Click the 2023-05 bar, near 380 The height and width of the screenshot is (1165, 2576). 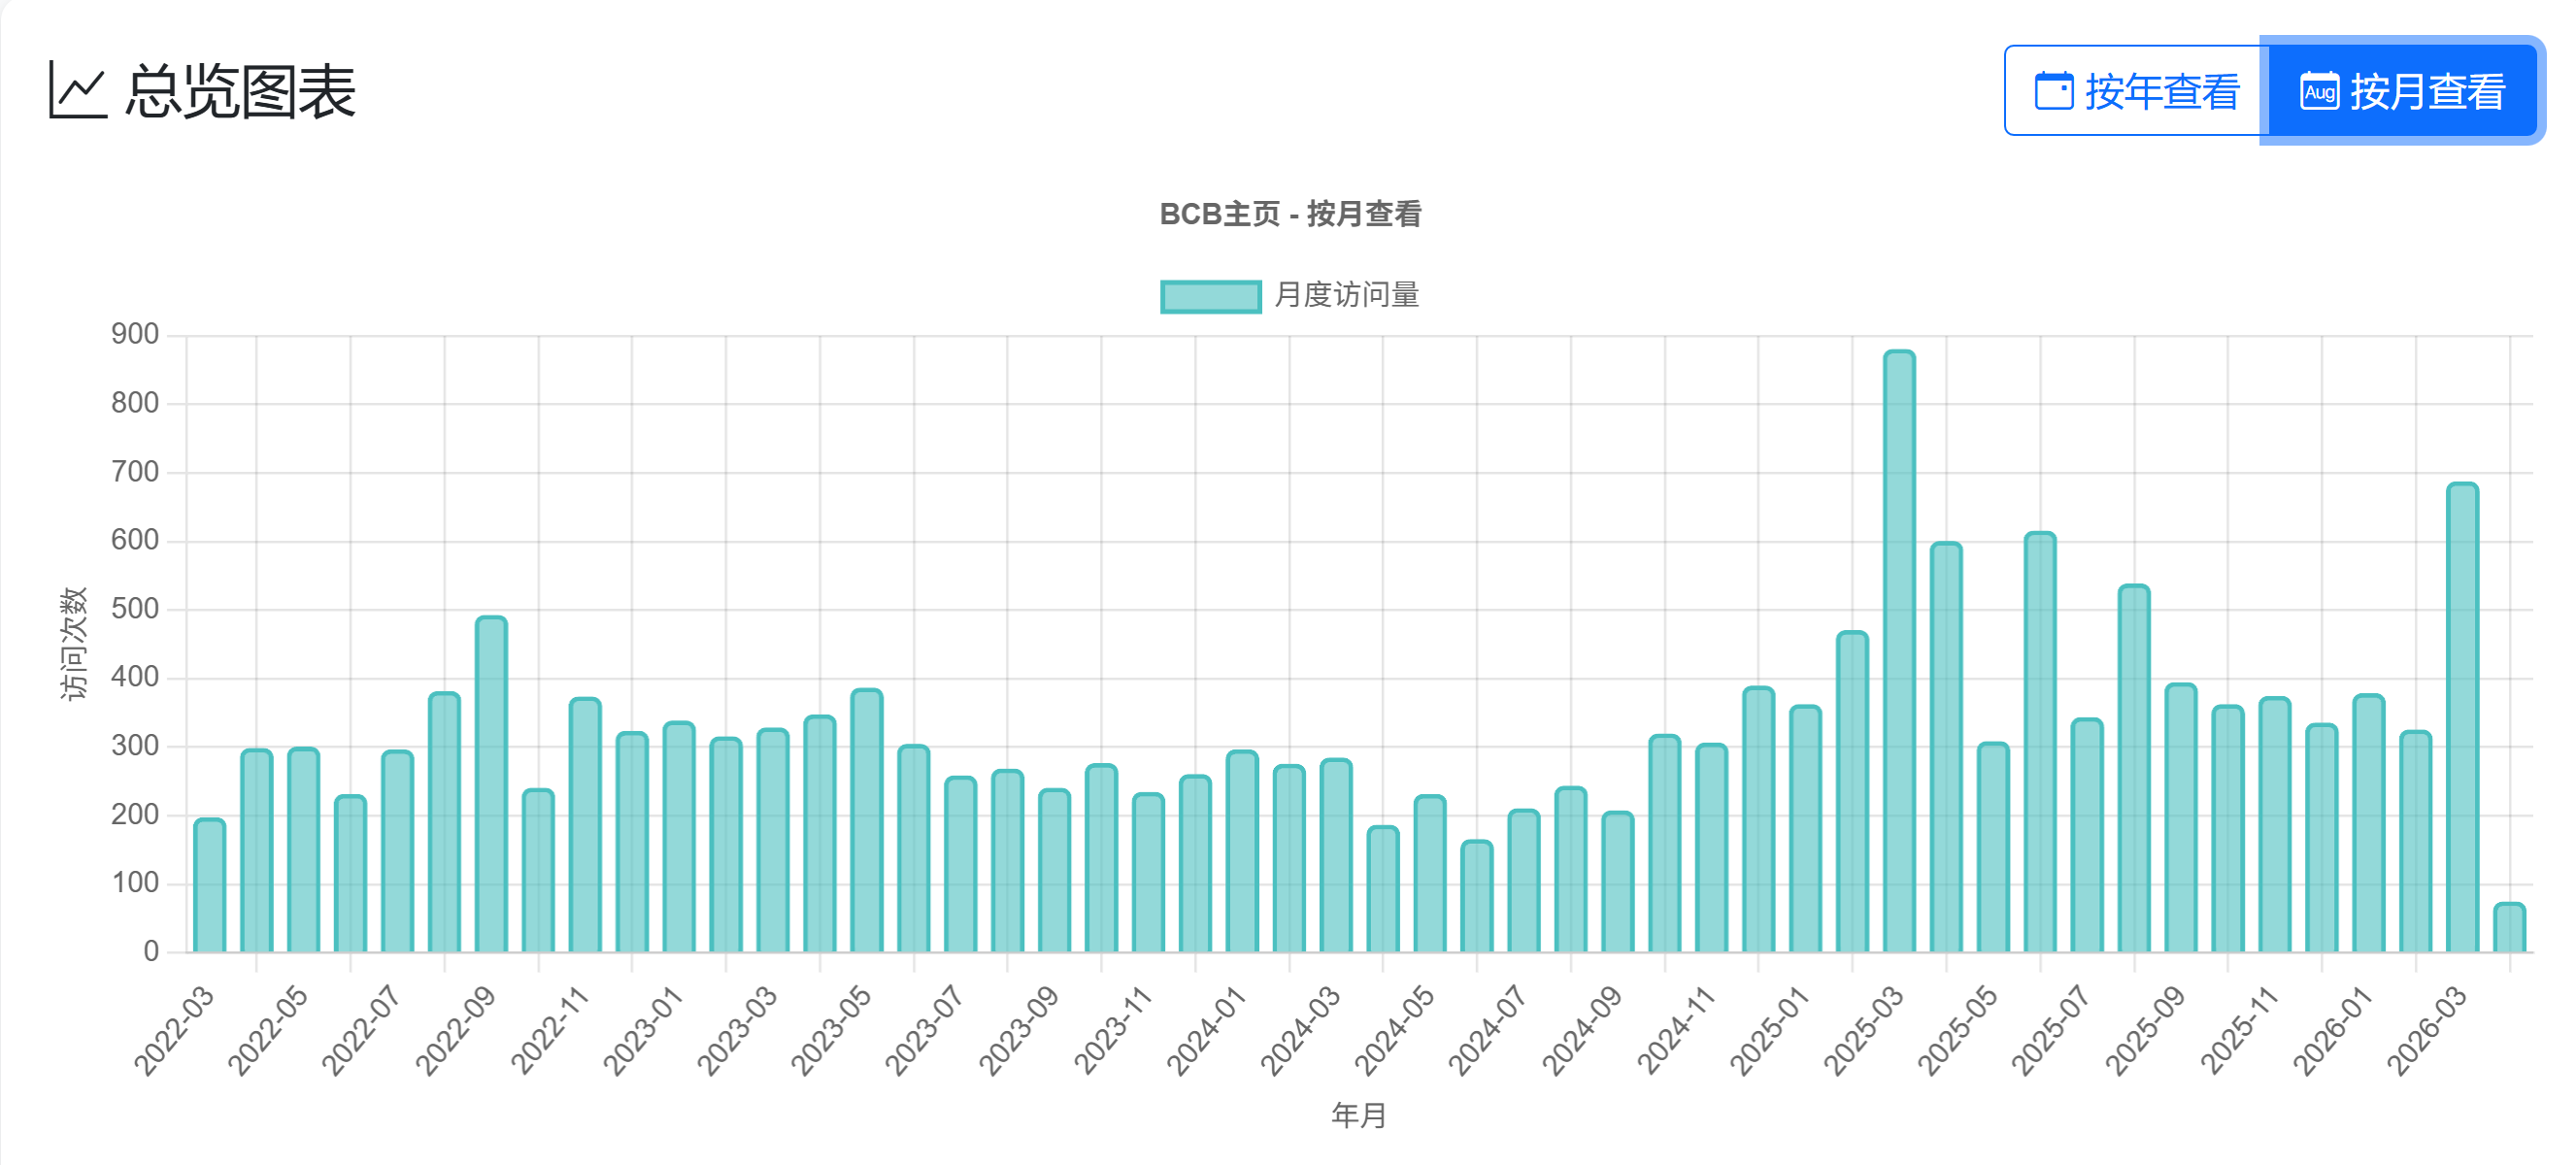pyautogui.click(x=866, y=820)
